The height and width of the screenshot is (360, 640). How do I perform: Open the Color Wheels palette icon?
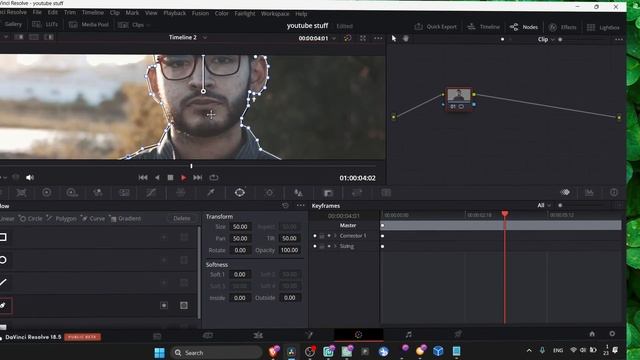47,193
